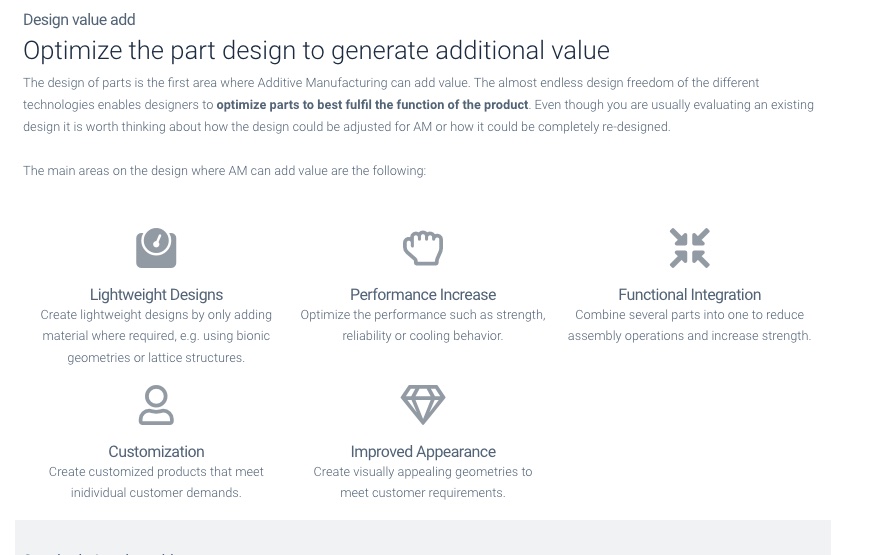The image size is (871, 555).
Task: Click the gray panel at the page bottom
Action: (x=423, y=537)
